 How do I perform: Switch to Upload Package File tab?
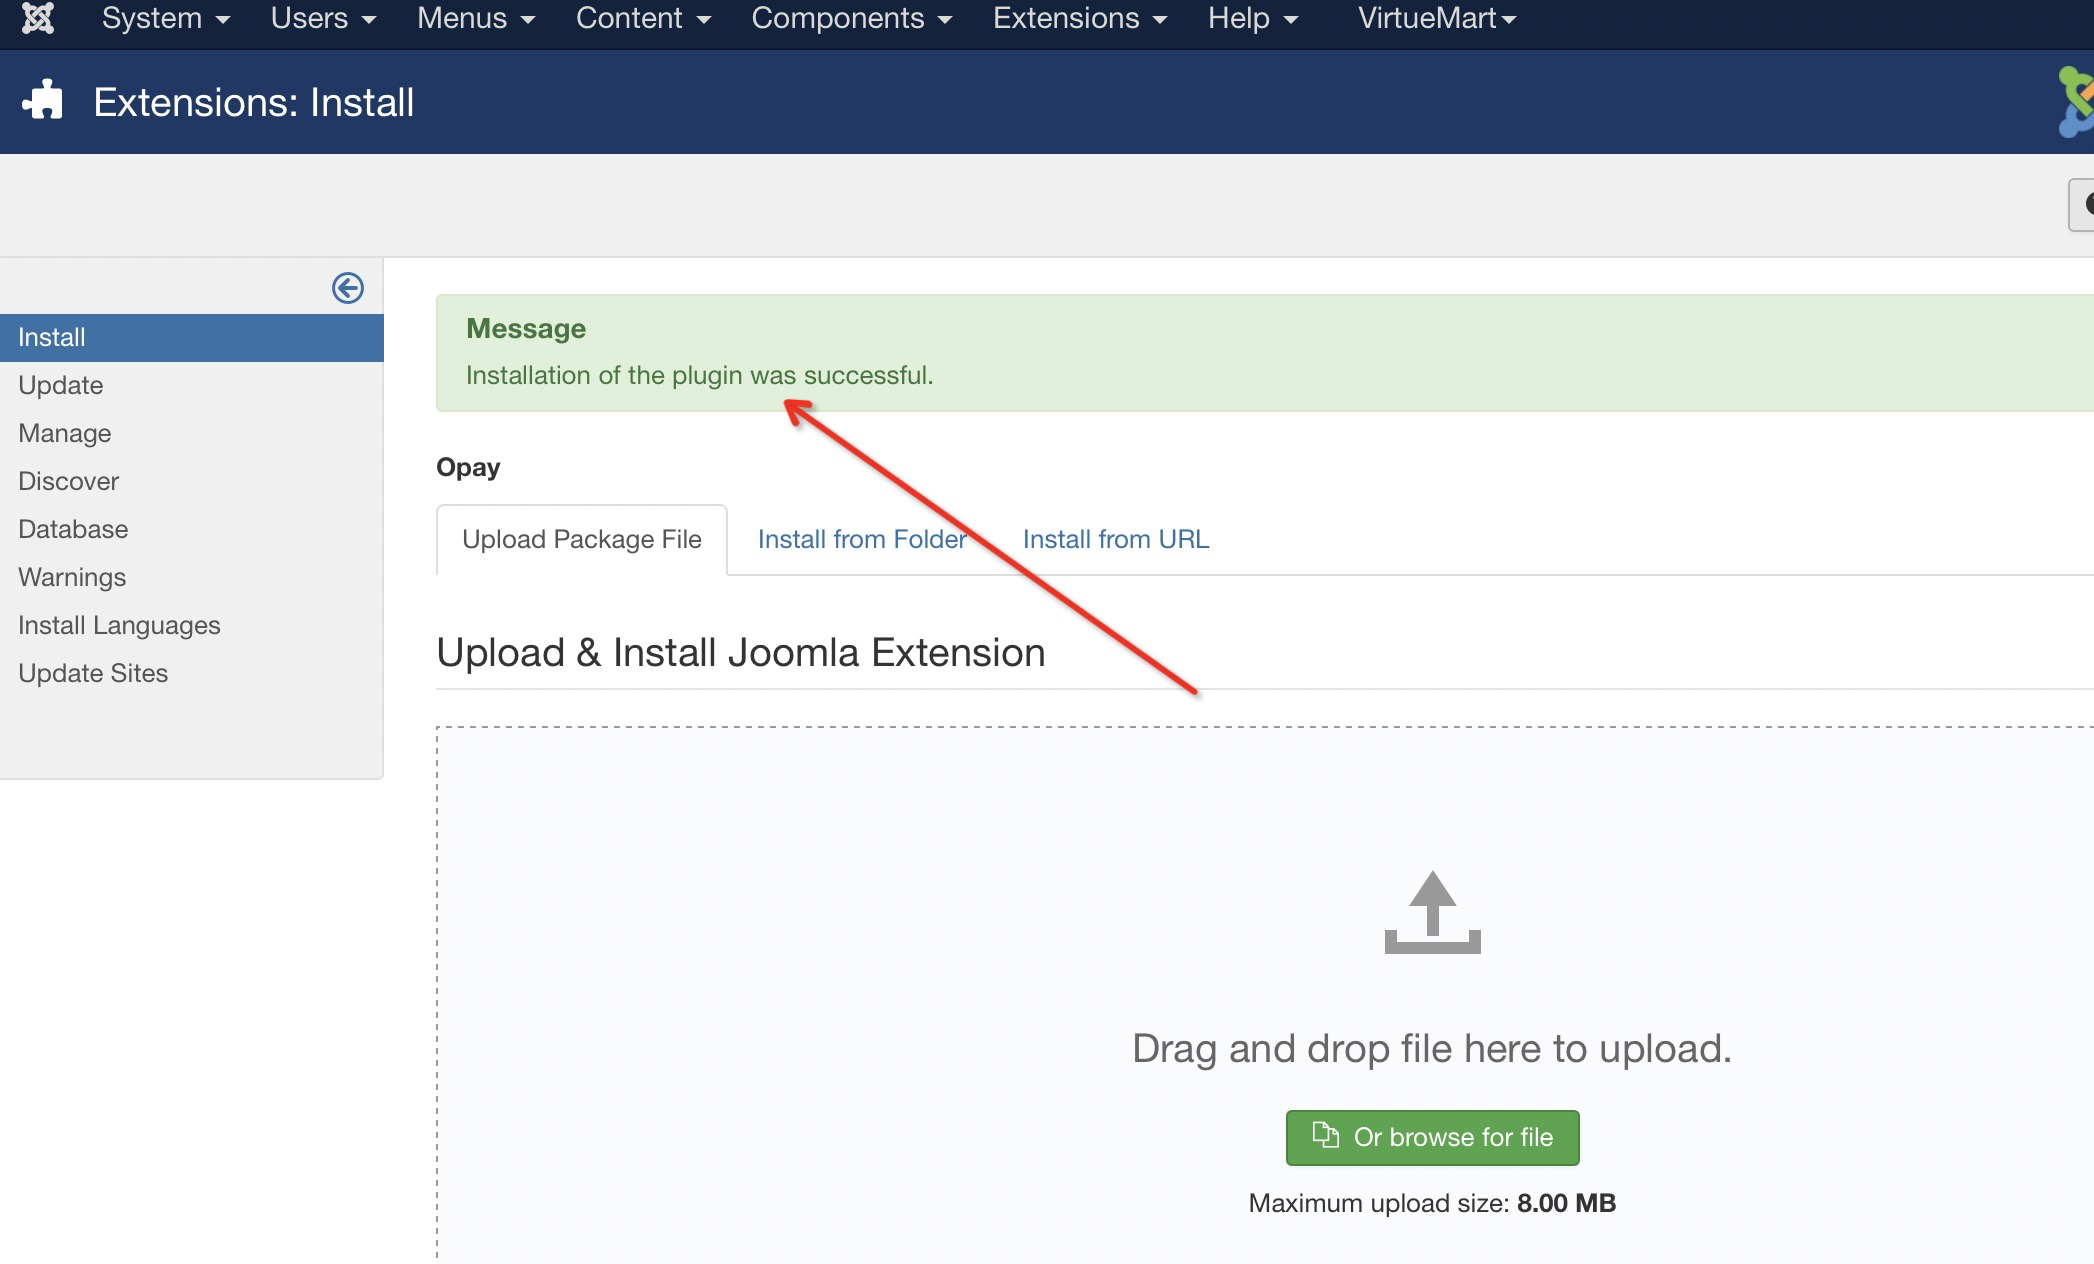(582, 539)
